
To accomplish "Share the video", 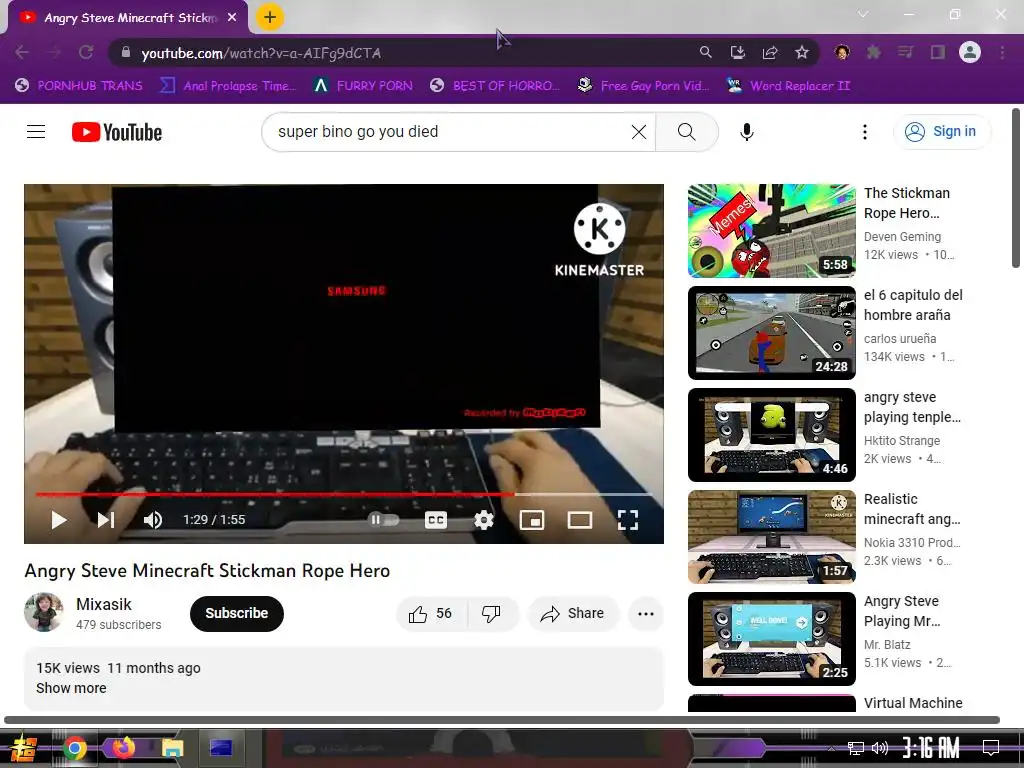I will point(573,614).
